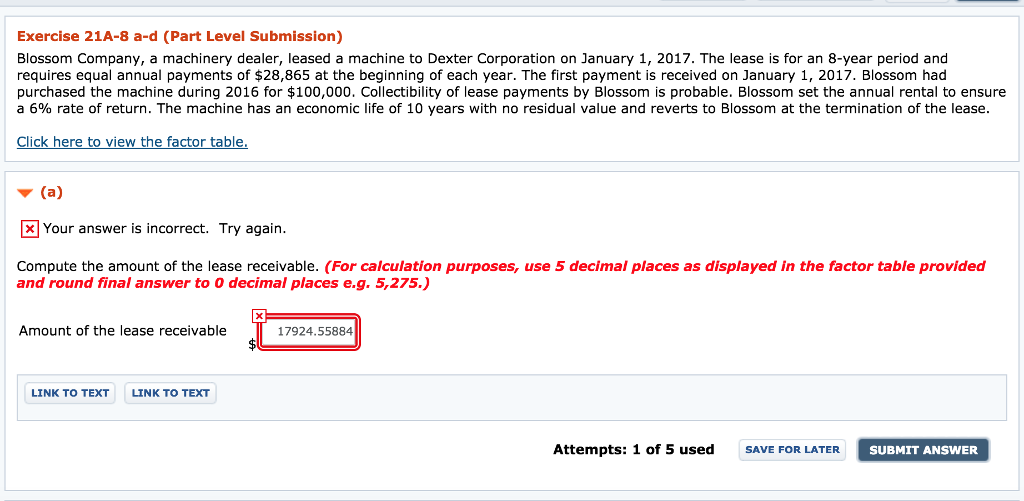The image size is (1024, 501).
Task: Click the 'Amount of the lease receivable' label
Action: 123,331
